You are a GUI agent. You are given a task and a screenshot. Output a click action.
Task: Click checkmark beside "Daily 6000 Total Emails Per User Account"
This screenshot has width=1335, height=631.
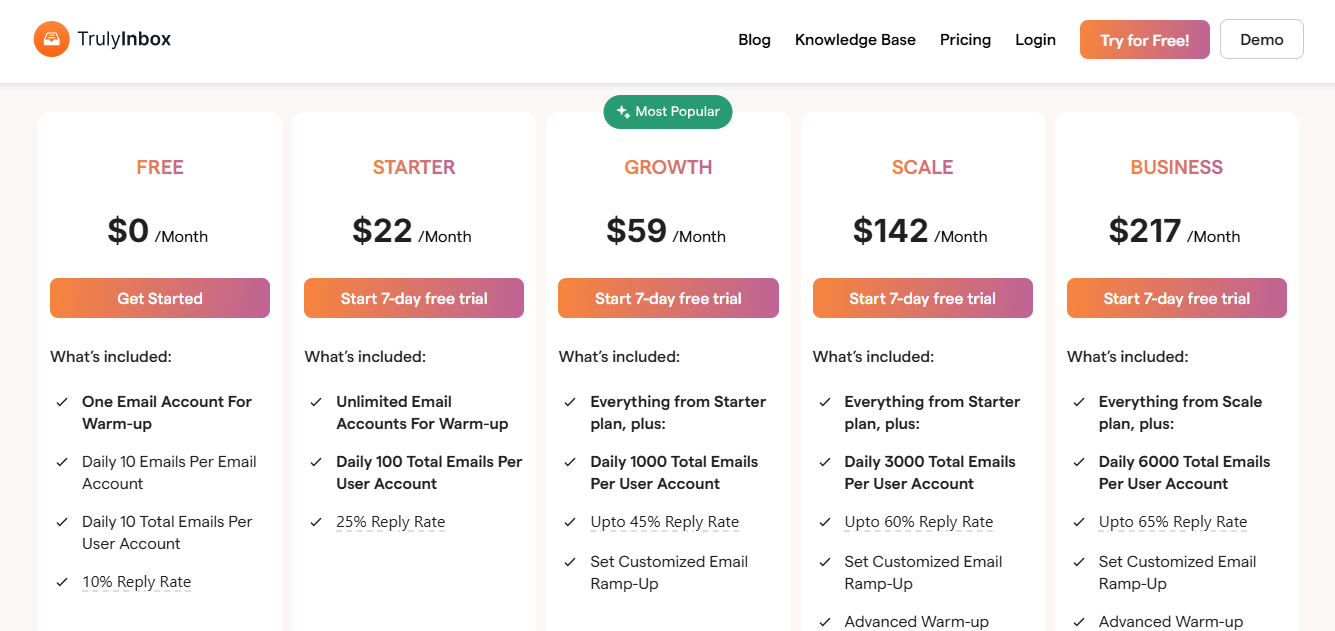point(1077,462)
